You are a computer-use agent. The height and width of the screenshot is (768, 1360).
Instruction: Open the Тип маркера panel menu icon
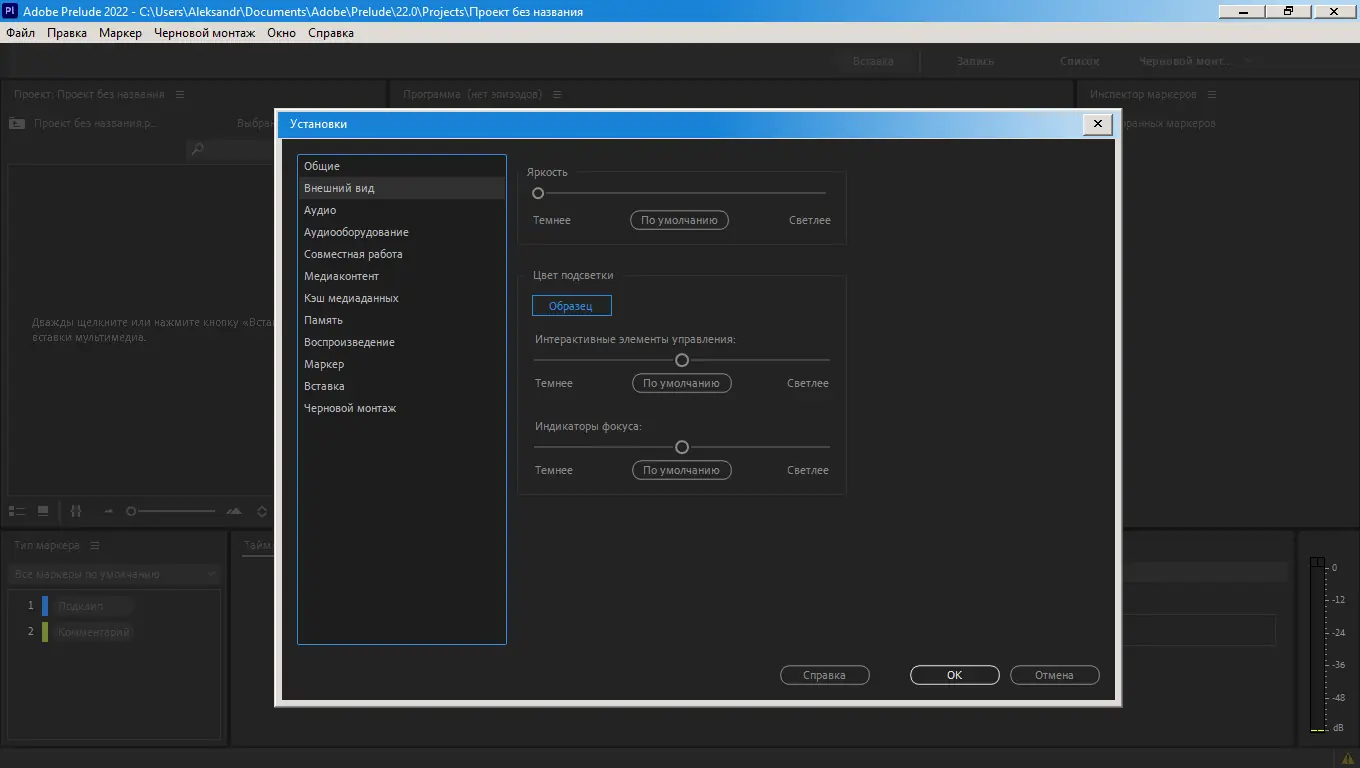(x=95, y=545)
